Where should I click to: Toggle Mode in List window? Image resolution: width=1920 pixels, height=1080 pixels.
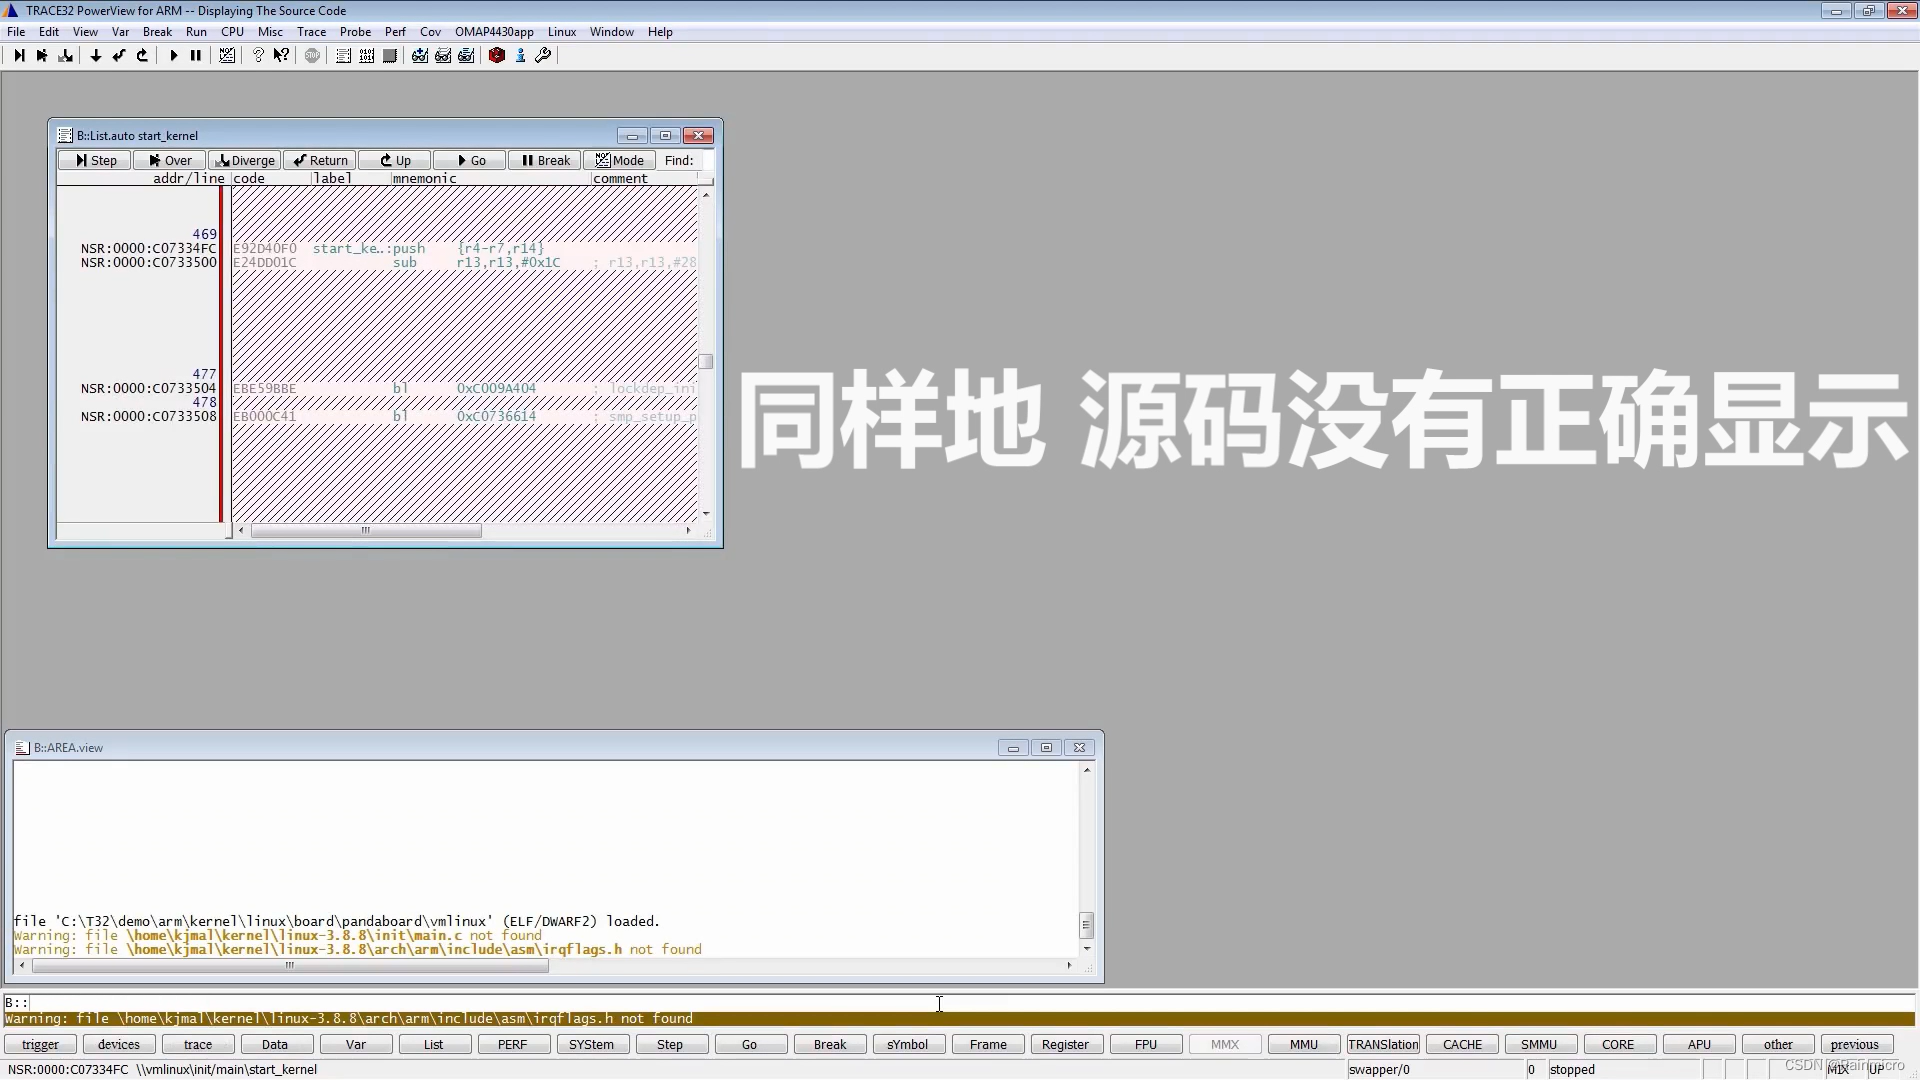(619, 160)
